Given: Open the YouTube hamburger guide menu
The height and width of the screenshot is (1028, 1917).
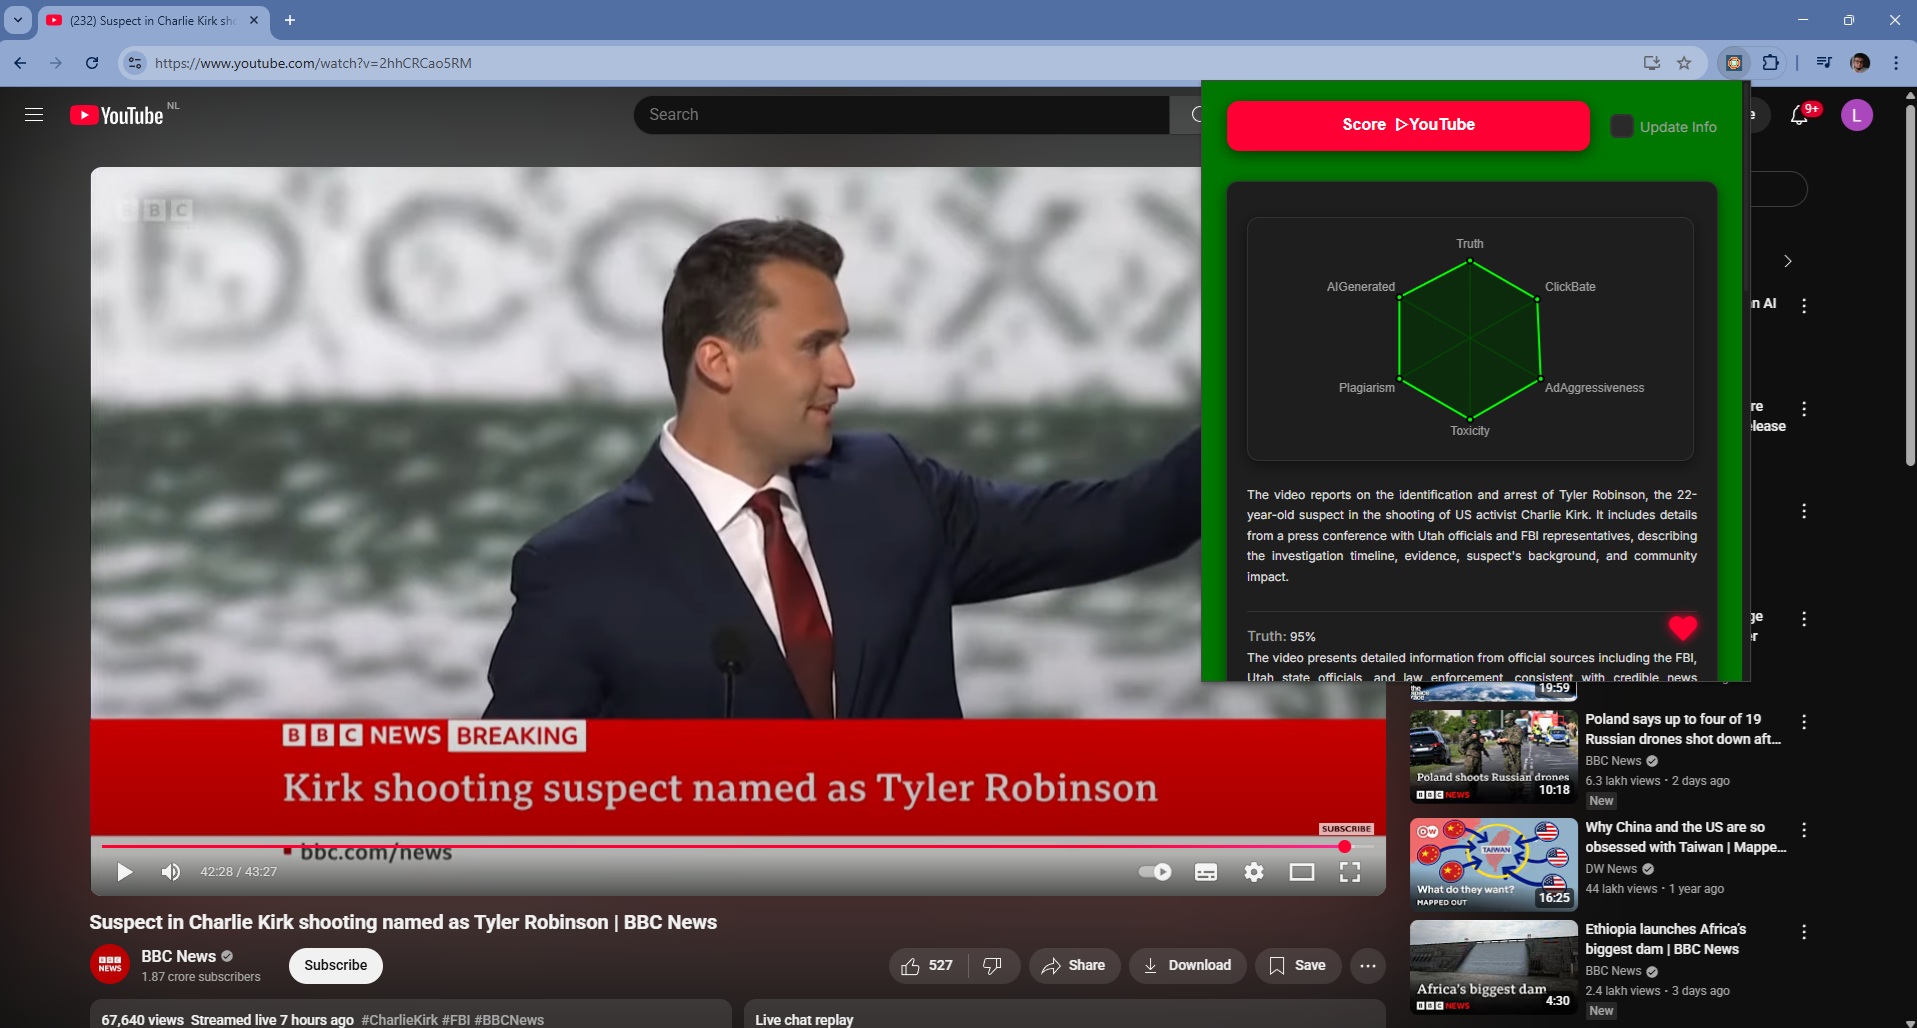Looking at the screenshot, I should click(x=34, y=115).
